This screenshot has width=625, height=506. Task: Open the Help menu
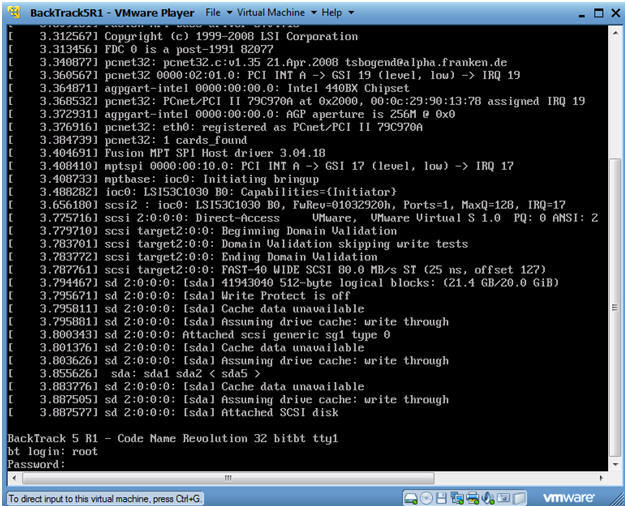(x=332, y=13)
